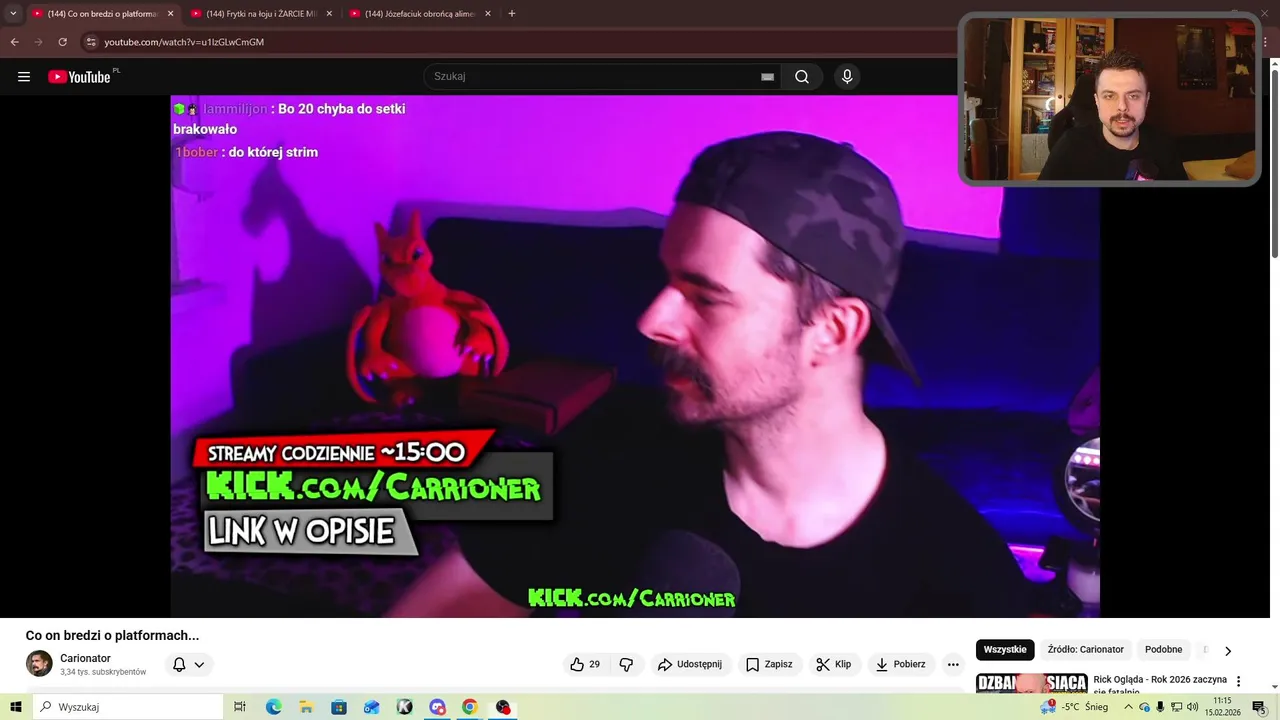Screen dimensions: 1280x720
Task: Open the network icon in the tray
Action: tap(1176, 707)
